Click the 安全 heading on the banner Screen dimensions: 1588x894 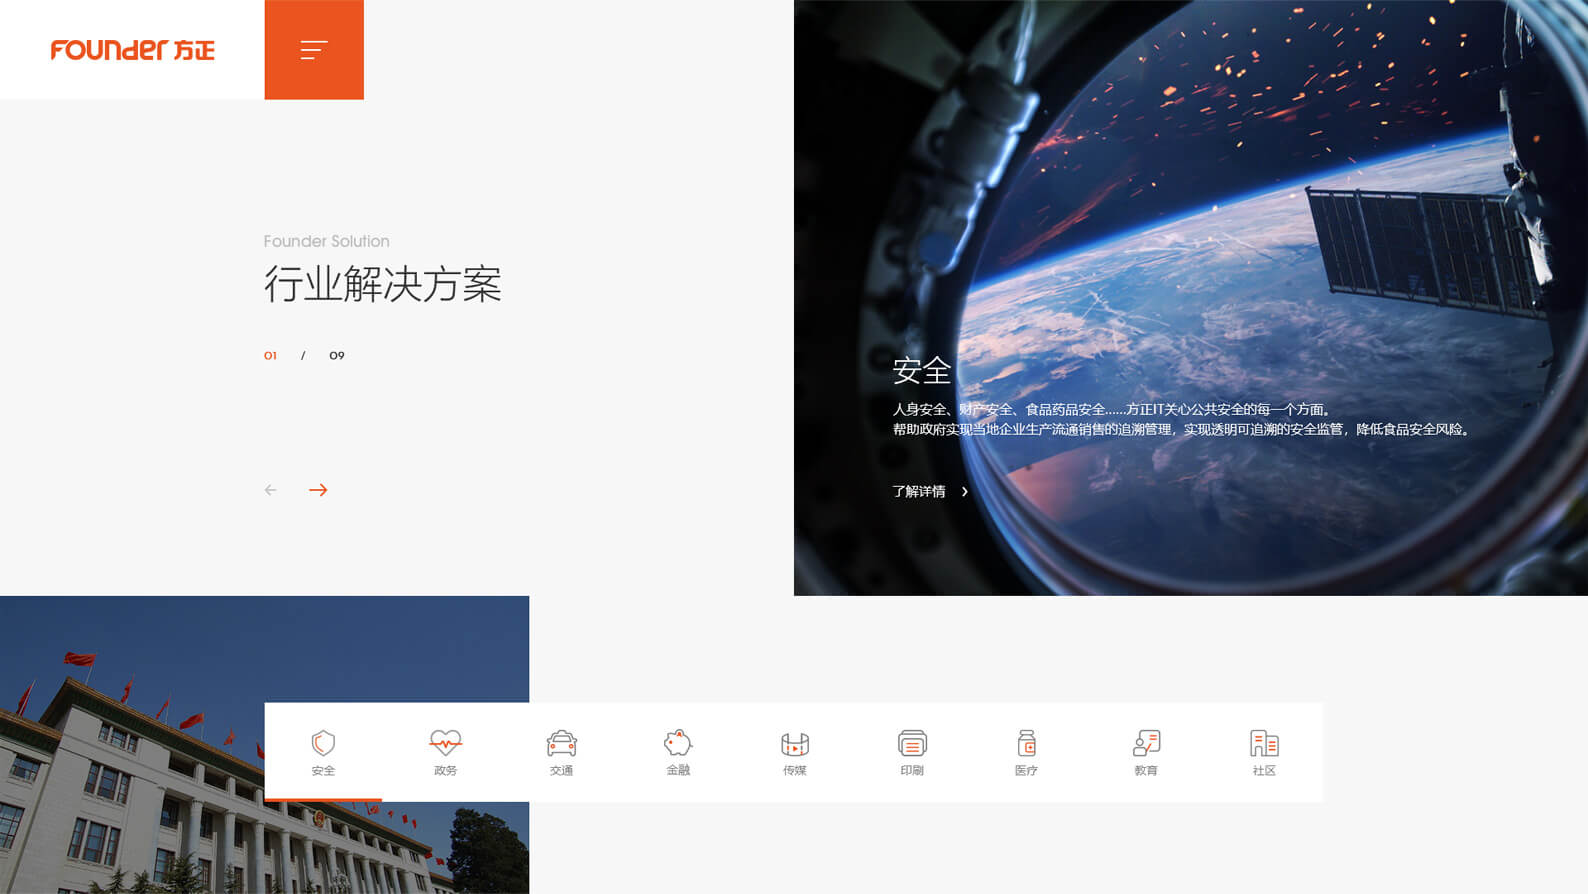click(921, 370)
